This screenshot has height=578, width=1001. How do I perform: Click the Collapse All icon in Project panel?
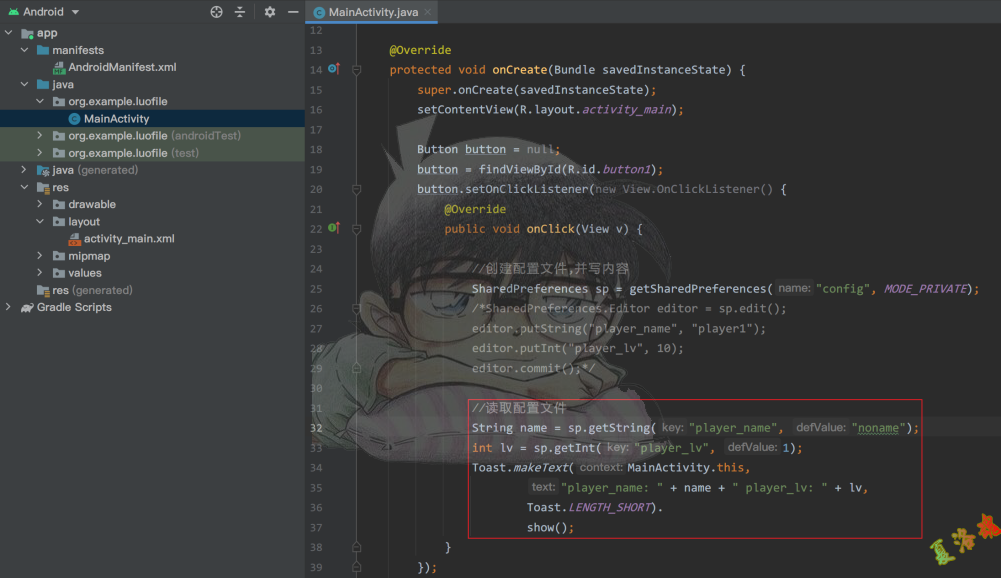tap(240, 12)
